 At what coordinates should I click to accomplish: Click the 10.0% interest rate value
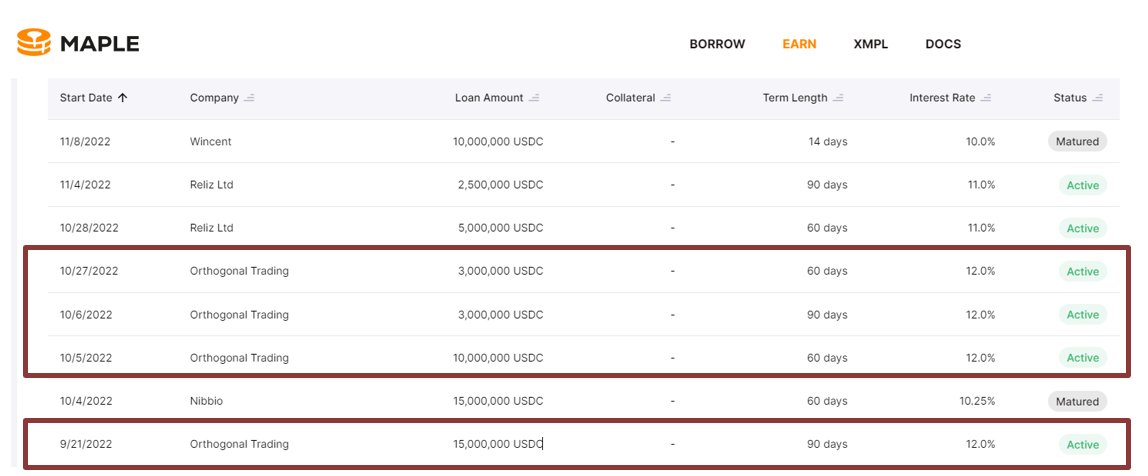[x=980, y=141]
